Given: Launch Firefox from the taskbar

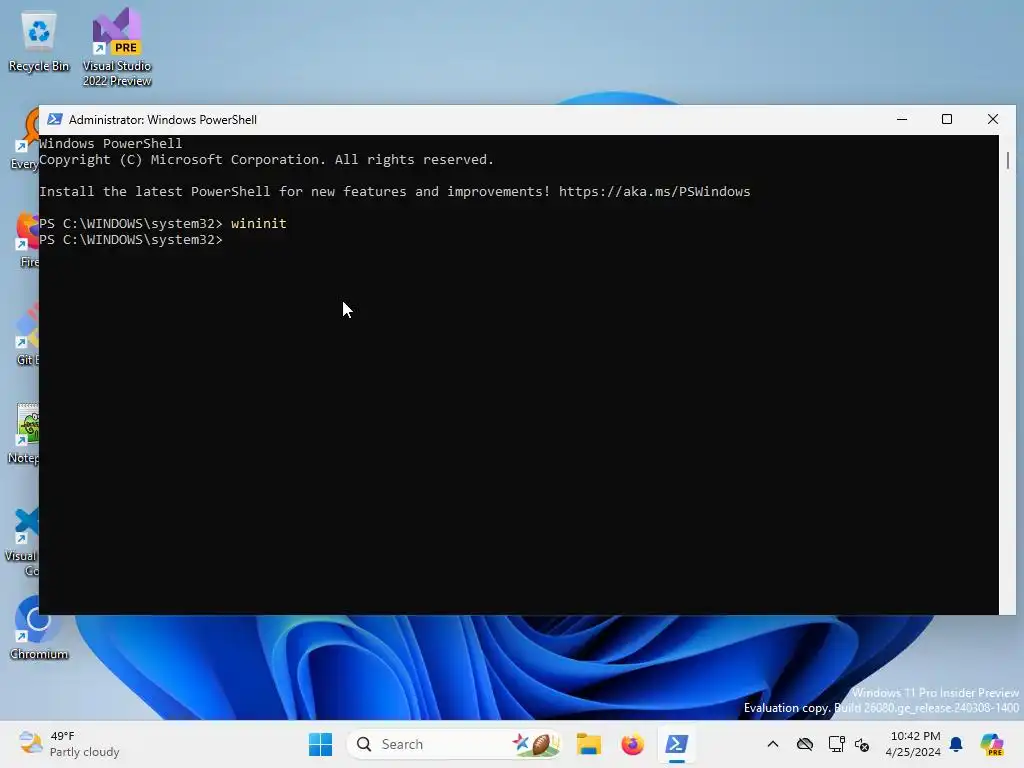Looking at the screenshot, I should coord(632,744).
